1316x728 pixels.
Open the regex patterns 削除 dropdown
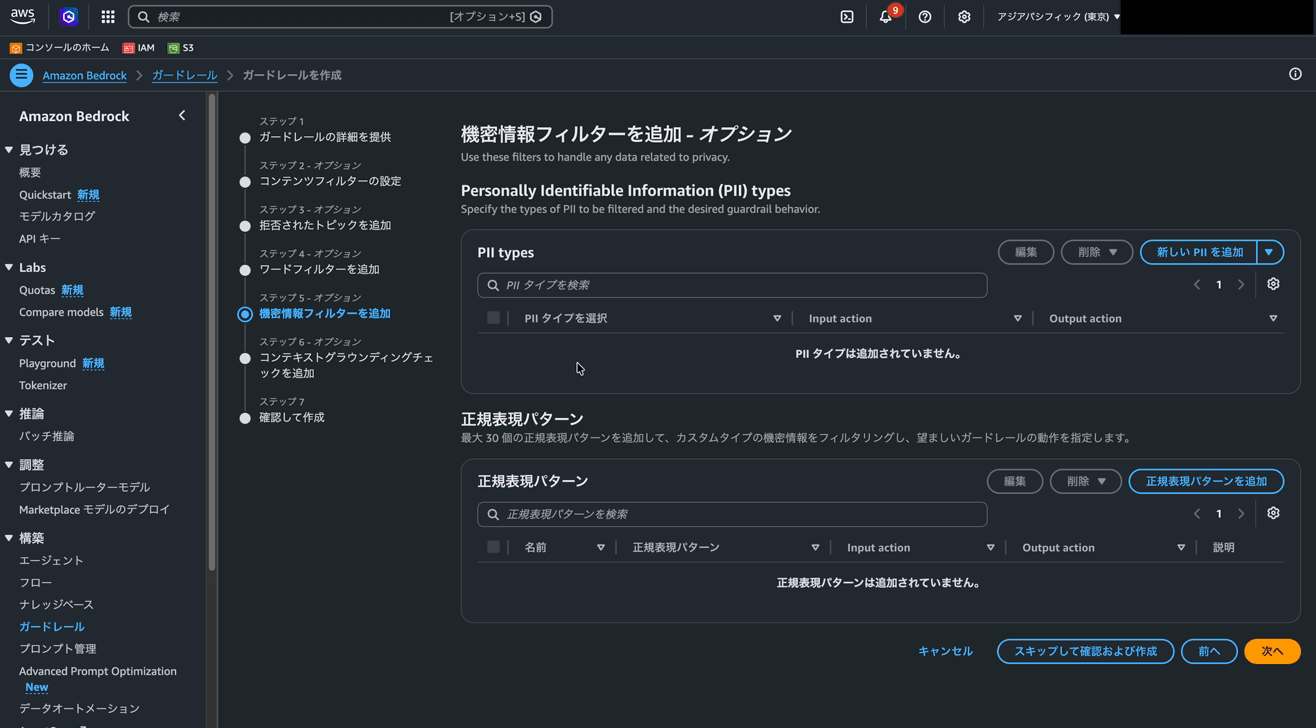pyautogui.click(x=1086, y=481)
